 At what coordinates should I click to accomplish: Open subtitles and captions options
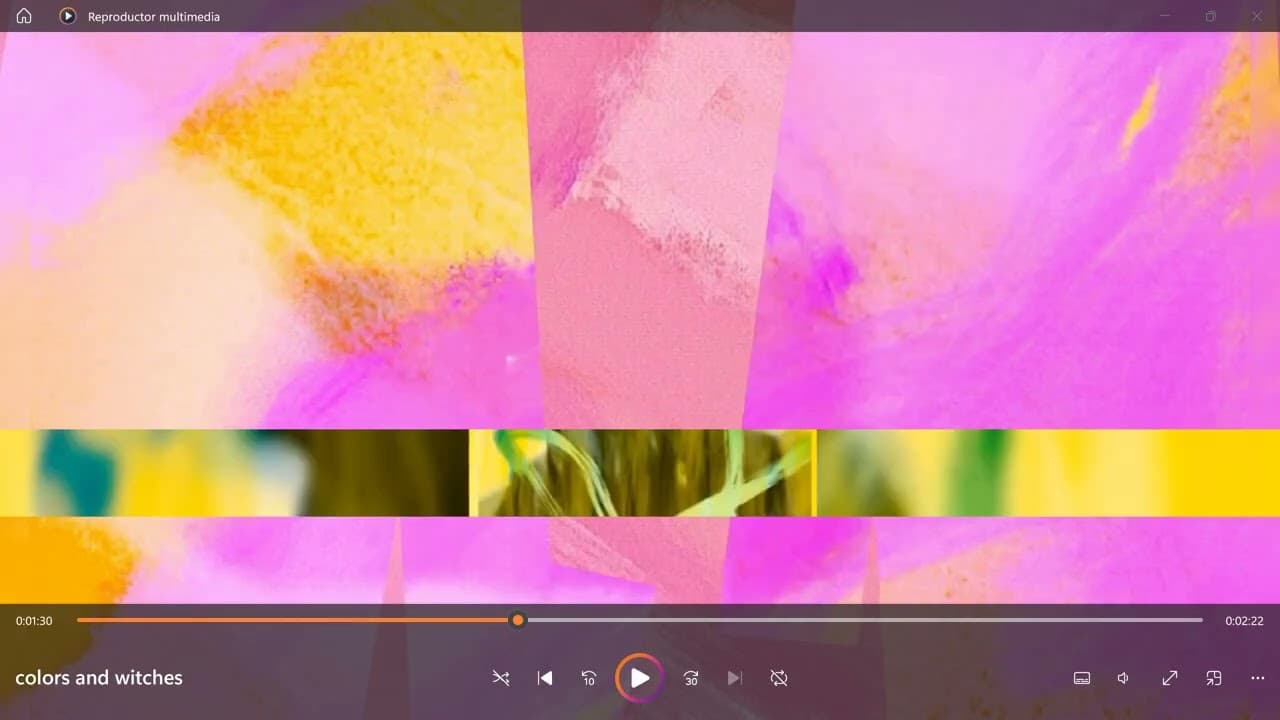pos(1082,678)
